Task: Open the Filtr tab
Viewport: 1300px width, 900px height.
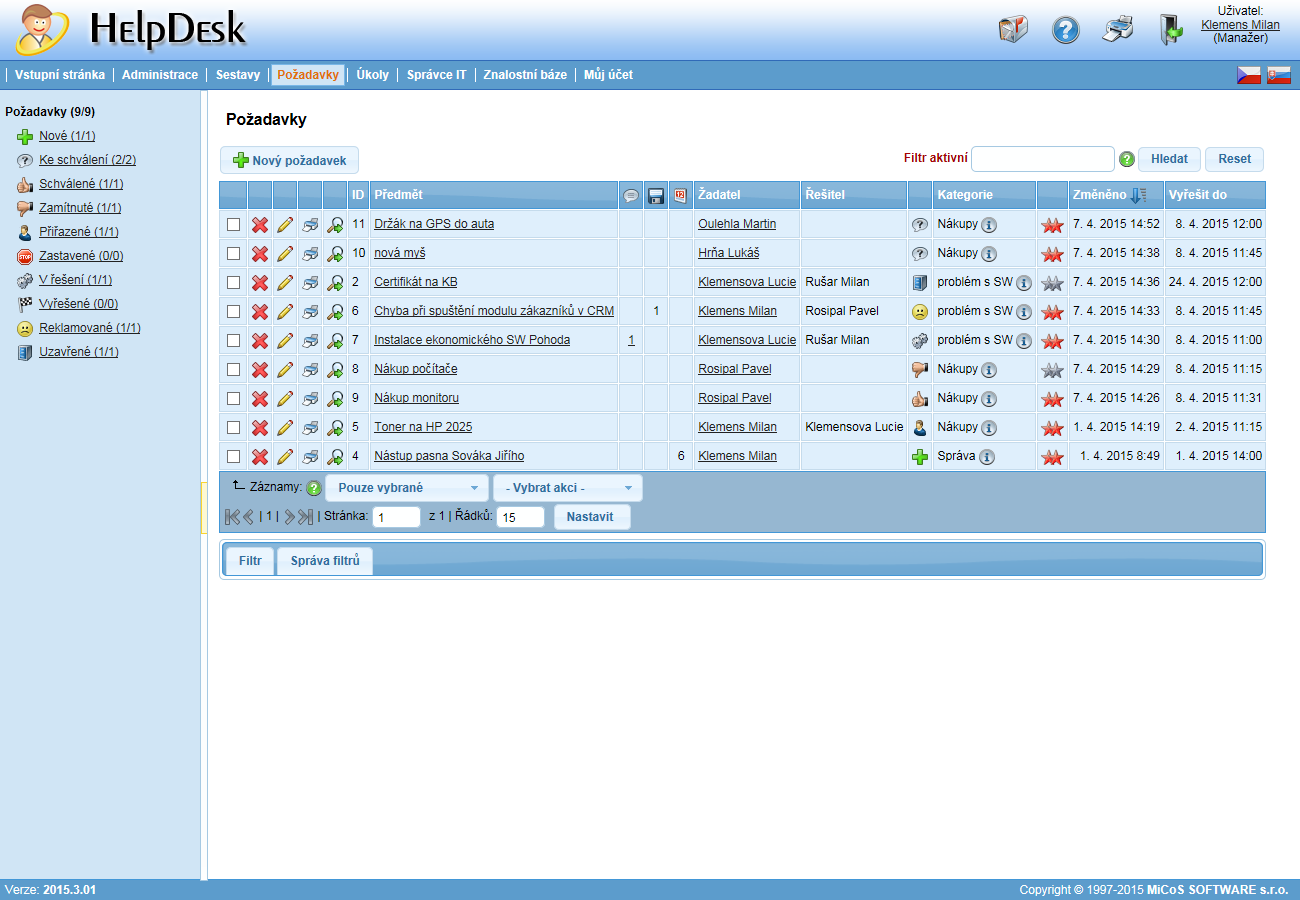Action: [250, 561]
